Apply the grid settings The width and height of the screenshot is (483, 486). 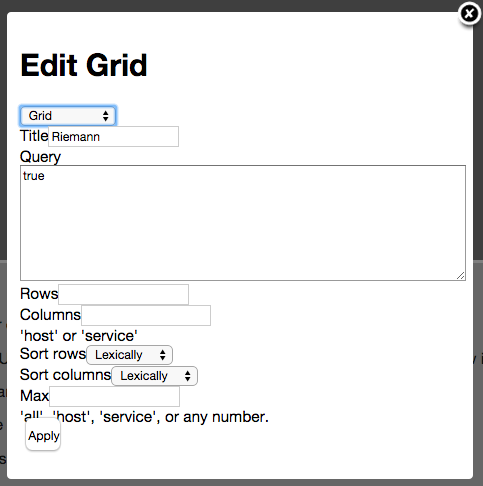(x=43, y=435)
